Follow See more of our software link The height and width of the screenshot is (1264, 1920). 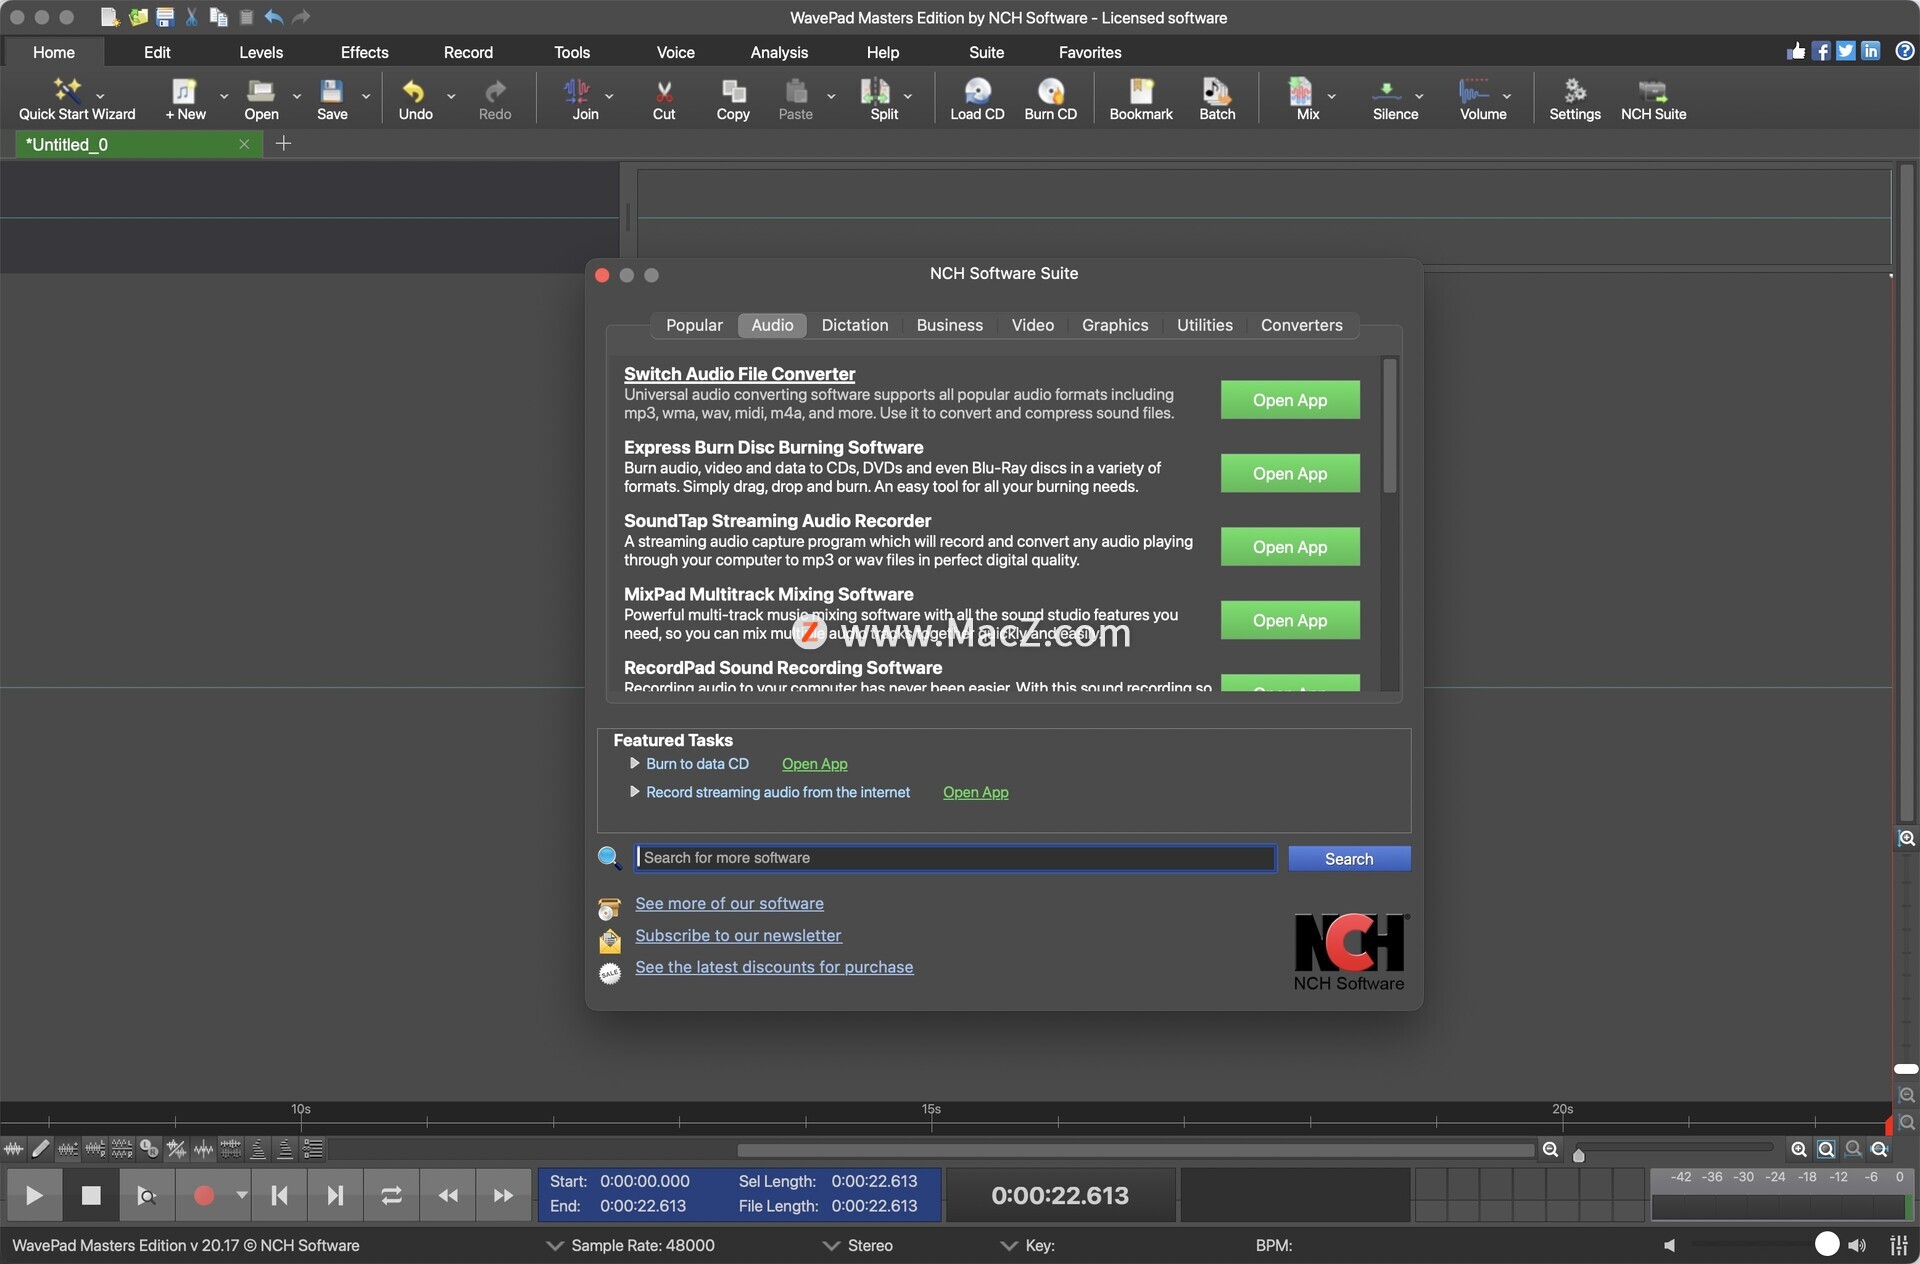[x=729, y=903]
